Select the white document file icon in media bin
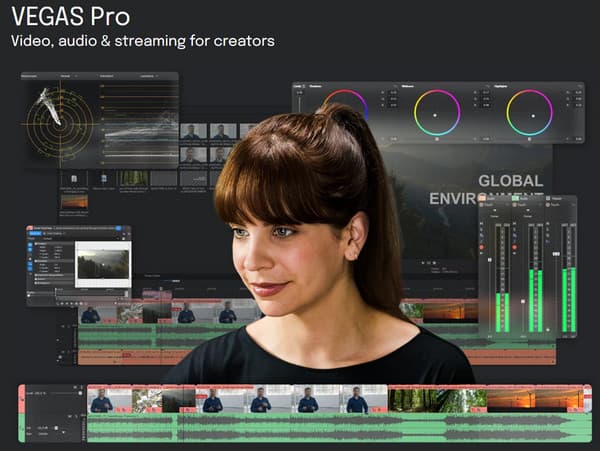The width and height of the screenshot is (600, 451). 74,179
